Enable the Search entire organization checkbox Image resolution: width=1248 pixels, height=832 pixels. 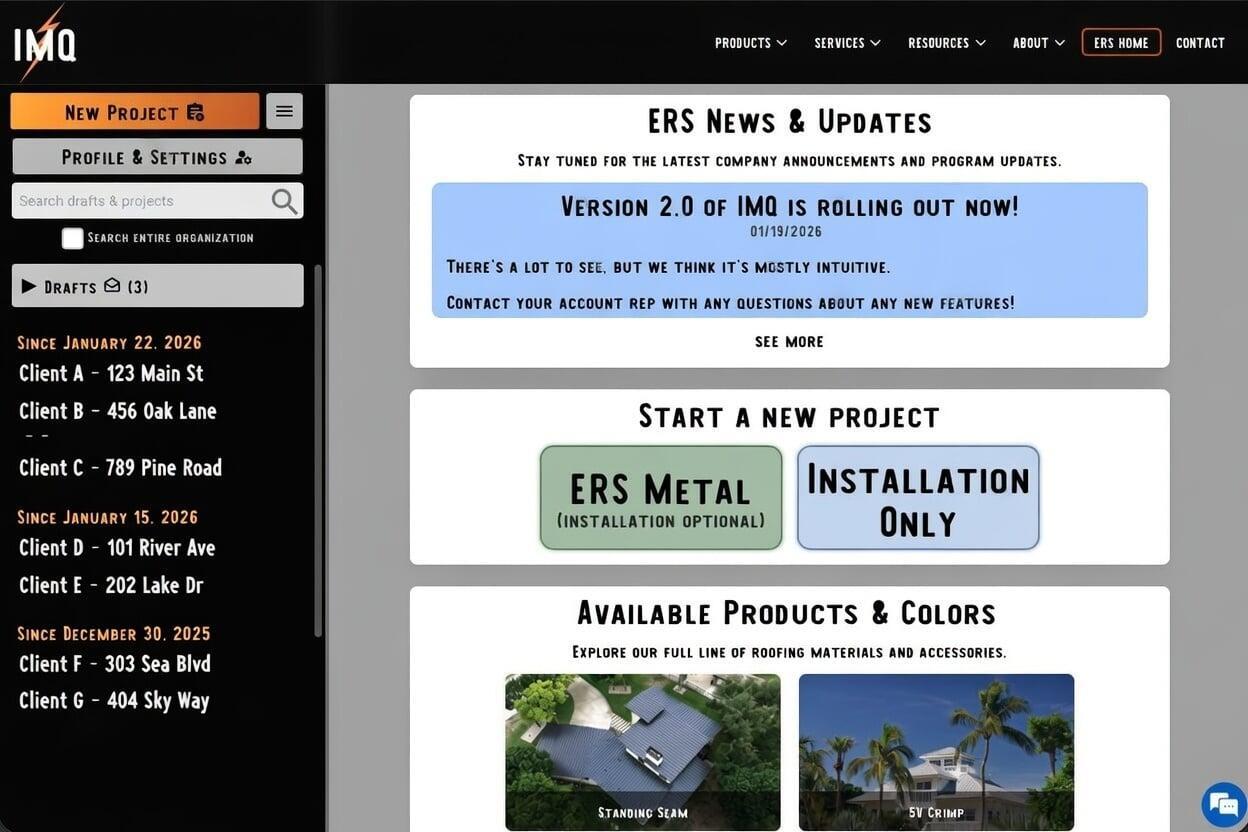pos(72,237)
